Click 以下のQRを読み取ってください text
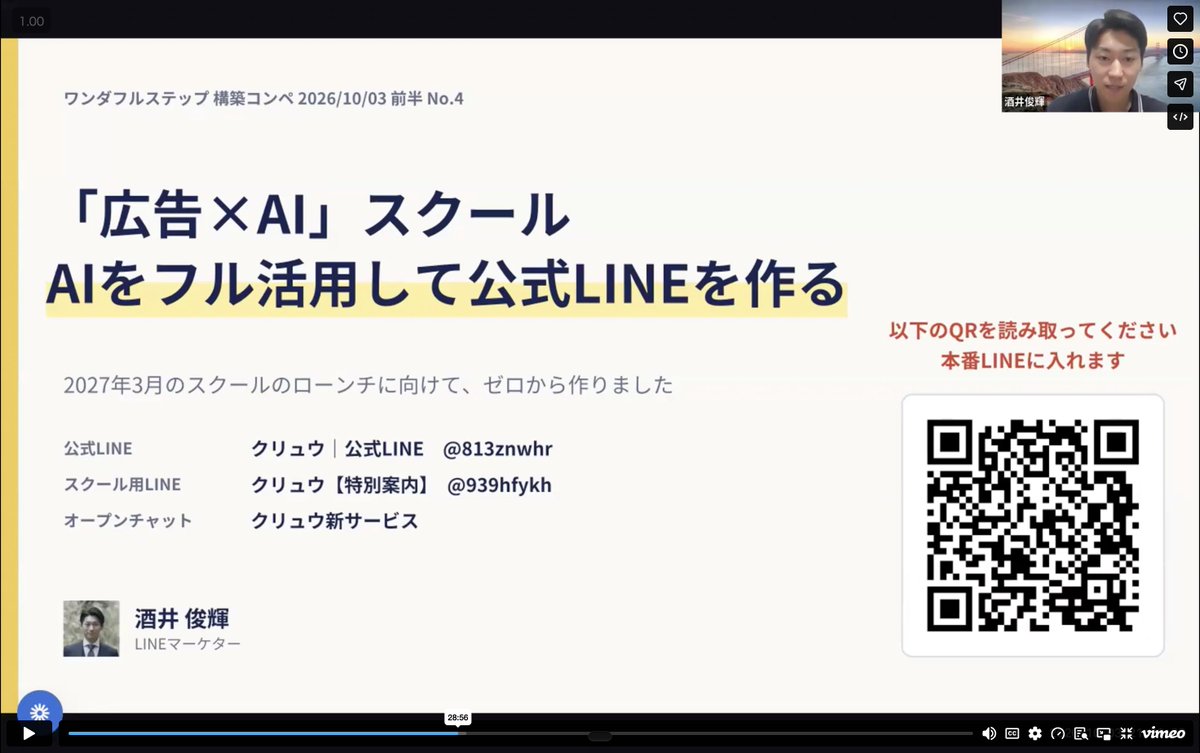 [x=1033, y=331]
